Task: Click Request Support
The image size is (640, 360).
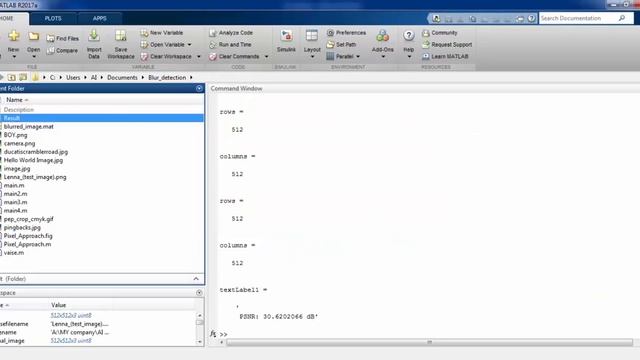Action: click(447, 44)
